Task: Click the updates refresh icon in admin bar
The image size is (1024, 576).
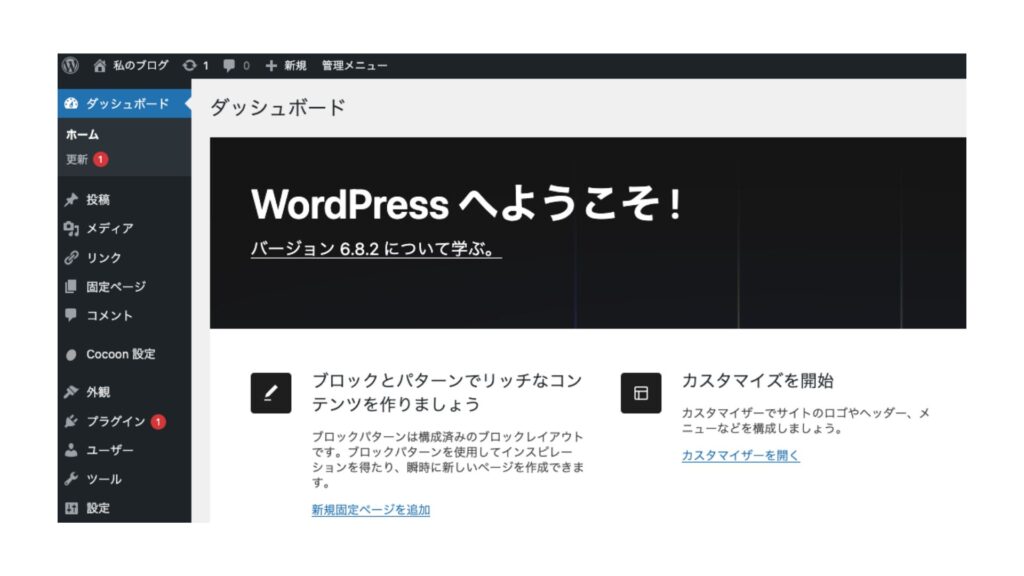Action: (x=189, y=65)
